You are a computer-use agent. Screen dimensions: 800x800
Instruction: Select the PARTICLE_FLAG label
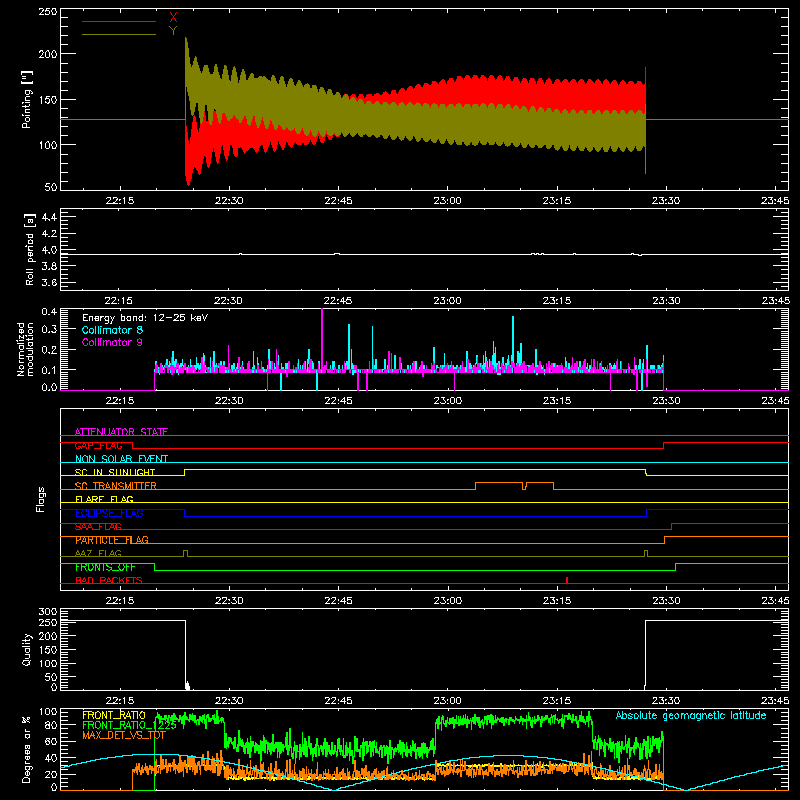[x=112, y=540]
